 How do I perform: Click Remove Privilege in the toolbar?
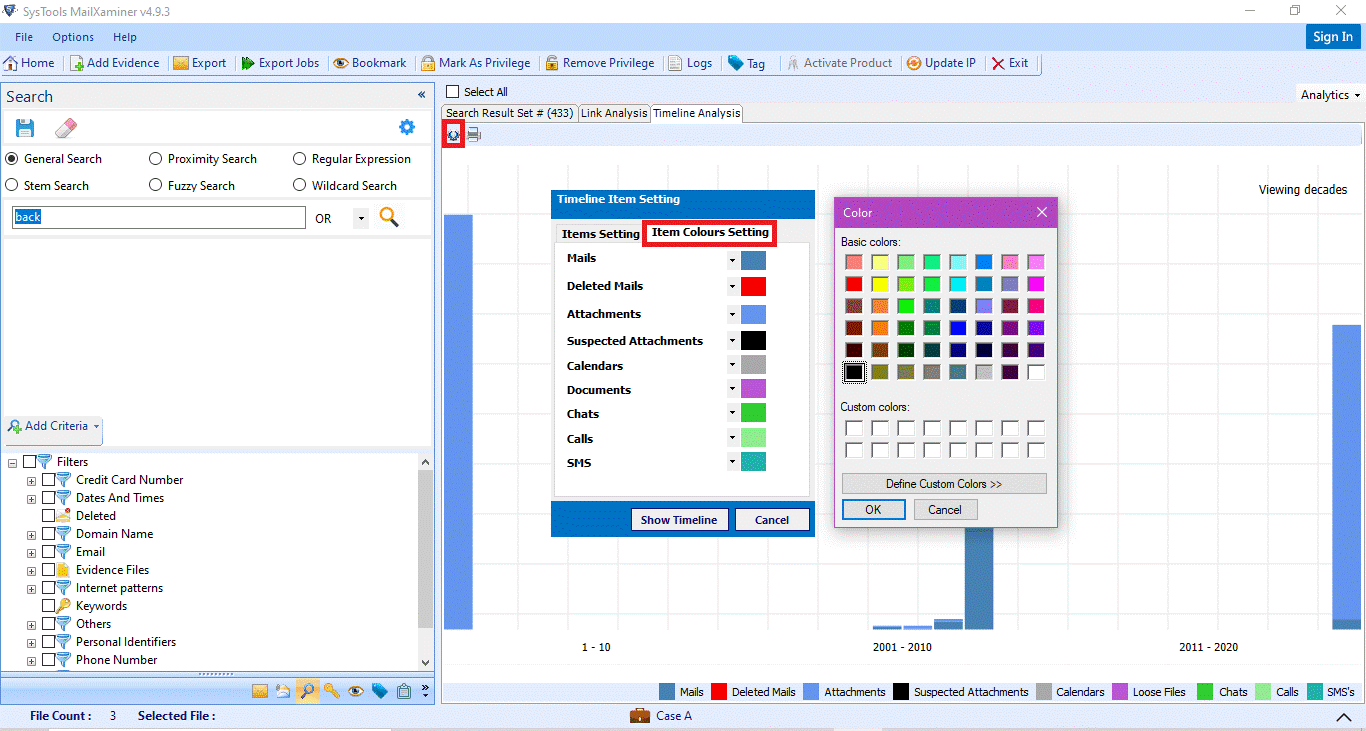(600, 63)
